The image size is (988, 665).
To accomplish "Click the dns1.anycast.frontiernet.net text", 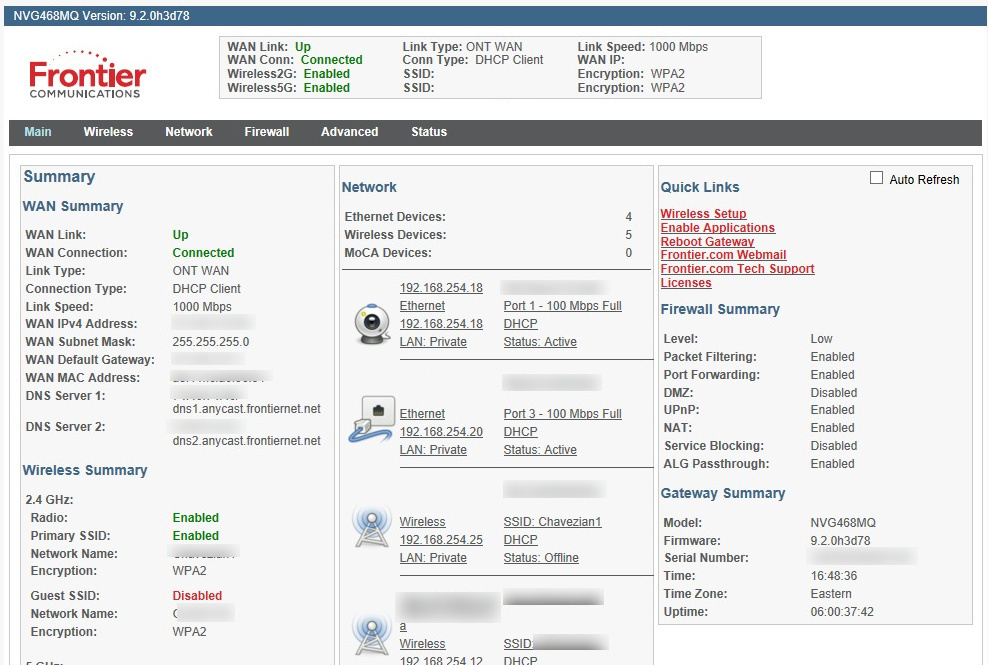I will (246, 408).
